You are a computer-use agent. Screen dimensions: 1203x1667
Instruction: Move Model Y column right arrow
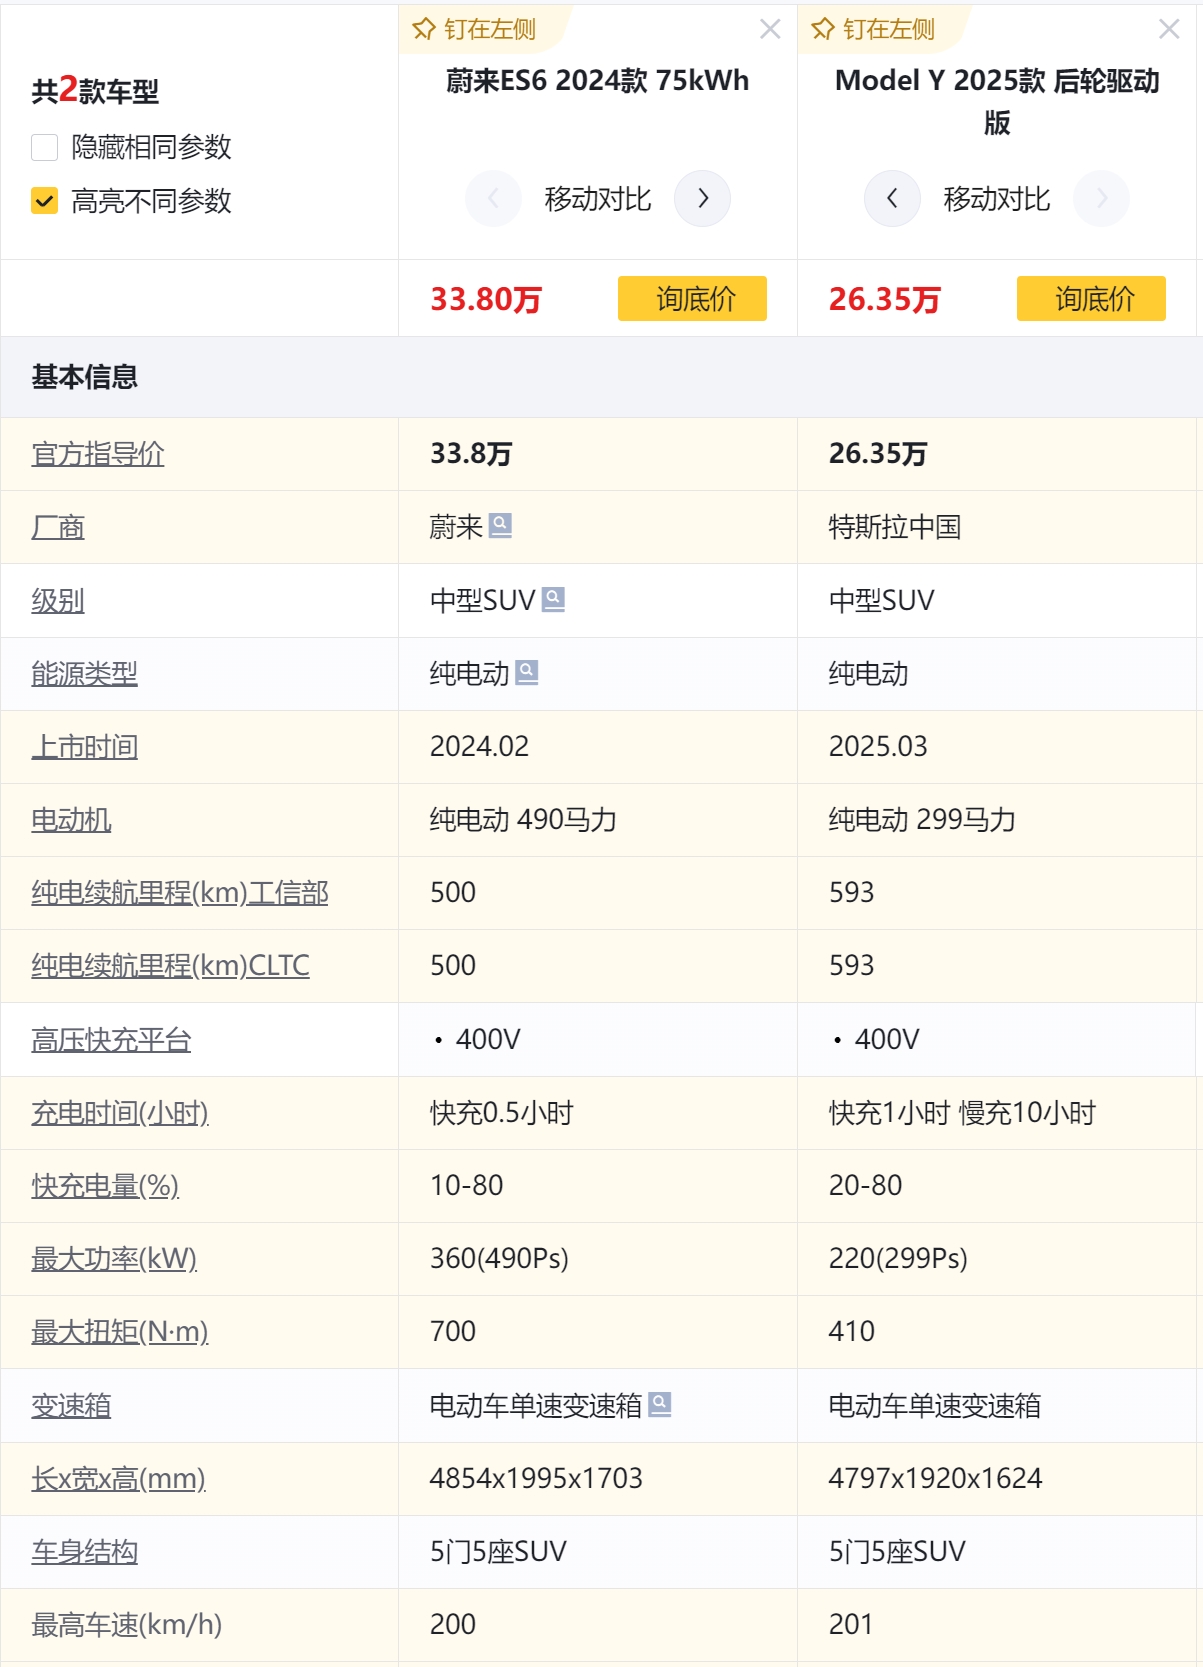tap(1101, 198)
